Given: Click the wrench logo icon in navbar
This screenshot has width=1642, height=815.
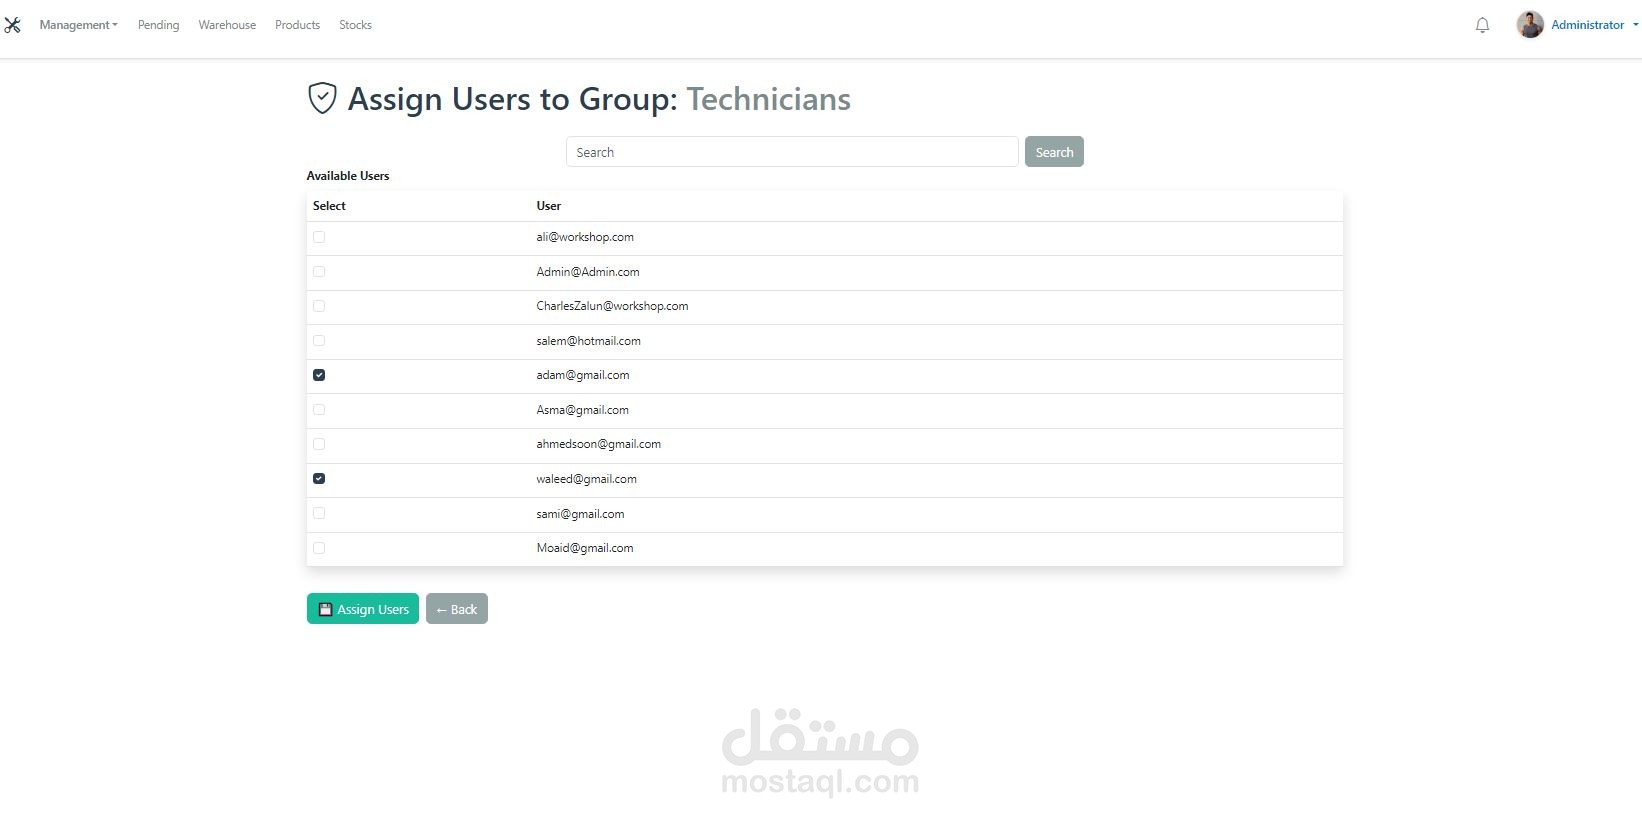Looking at the screenshot, I should click(12, 25).
